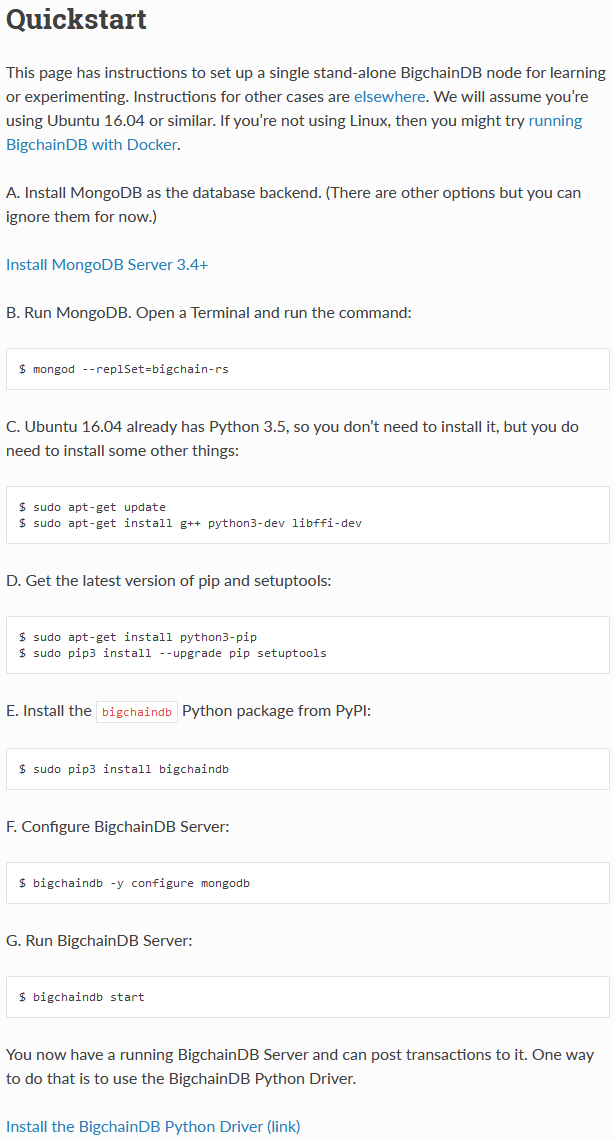Click the step A Install MongoDB paragraph
614x1141 pixels.
pos(293,204)
